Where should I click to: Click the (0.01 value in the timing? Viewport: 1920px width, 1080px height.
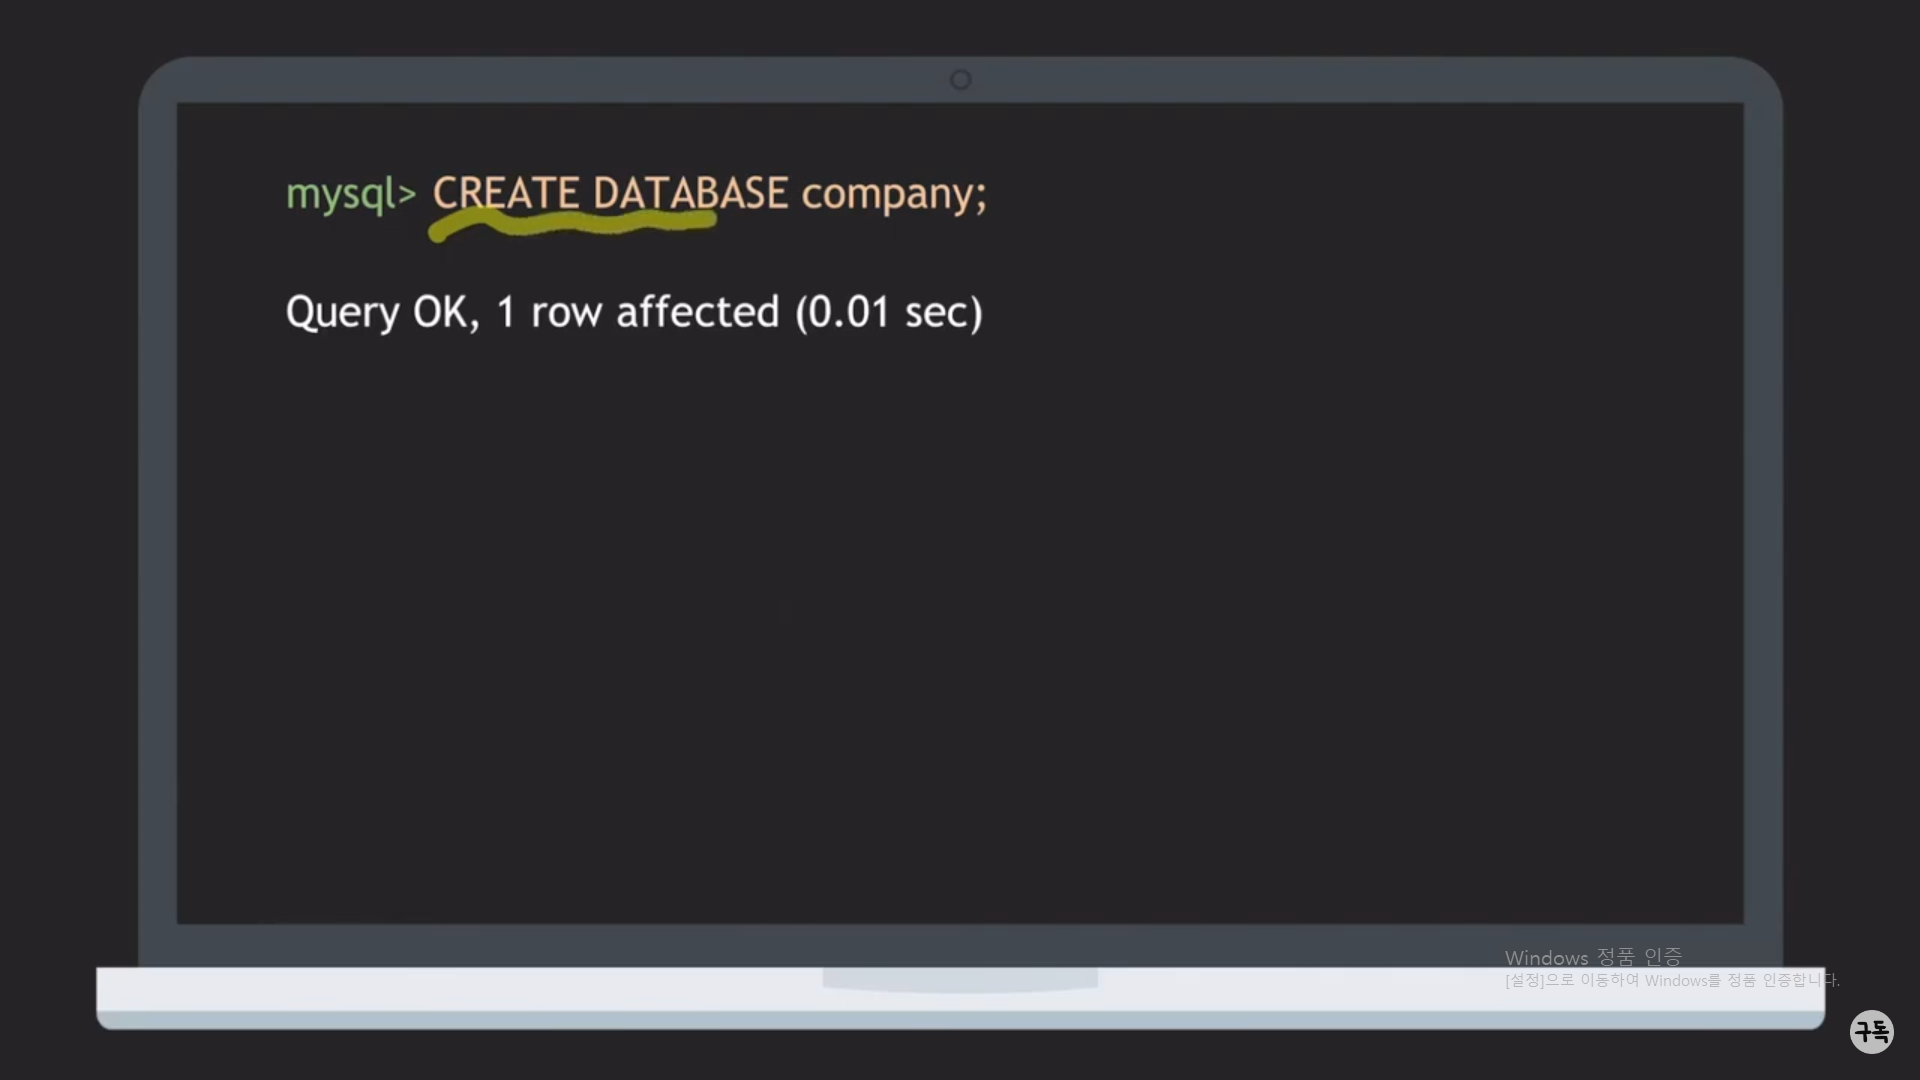coord(842,312)
